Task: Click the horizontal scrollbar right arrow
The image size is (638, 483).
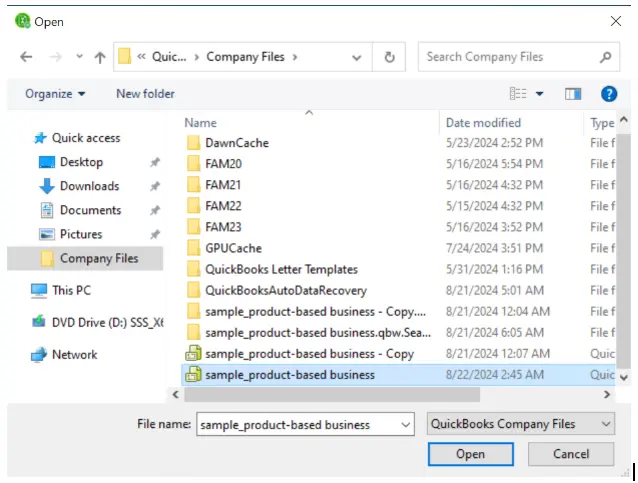Action: pyautogui.click(x=607, y=394)
